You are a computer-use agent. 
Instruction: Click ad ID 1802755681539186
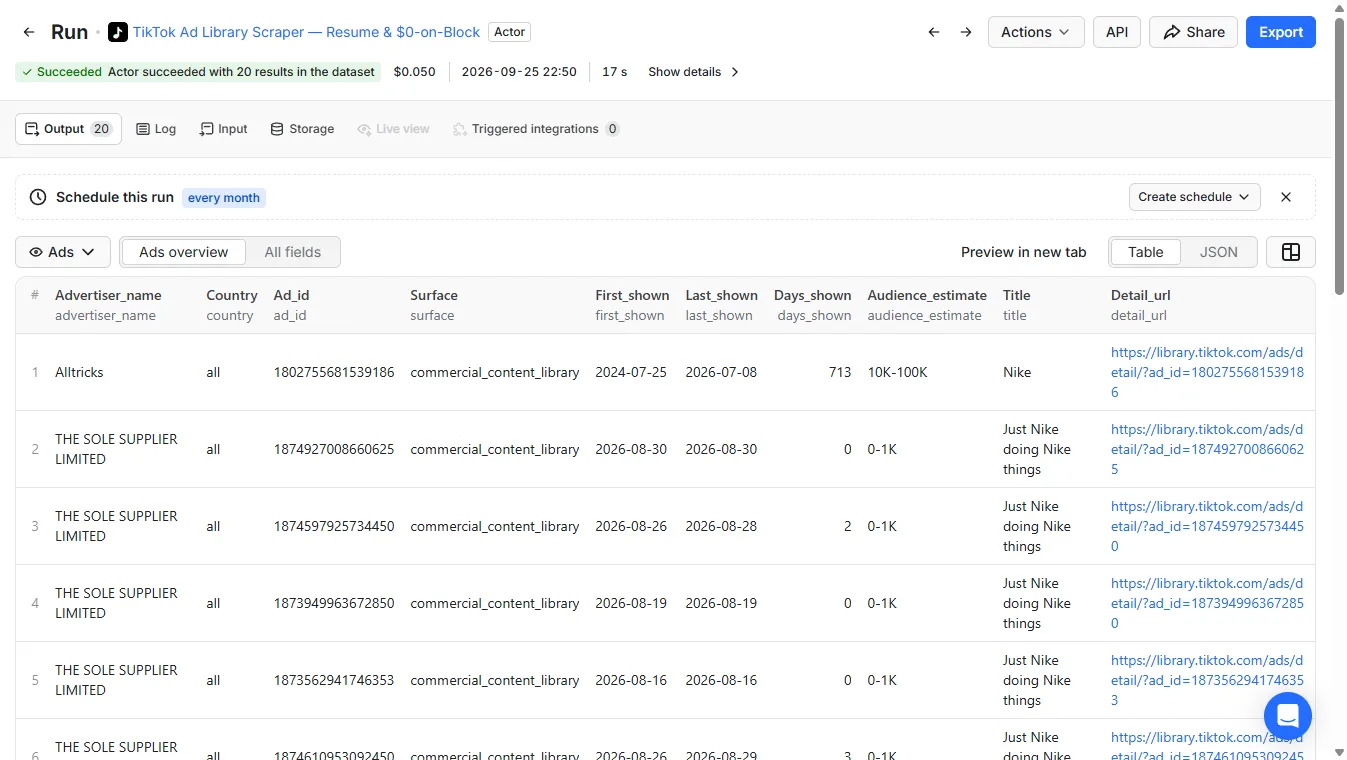click(x=334, y=372)
